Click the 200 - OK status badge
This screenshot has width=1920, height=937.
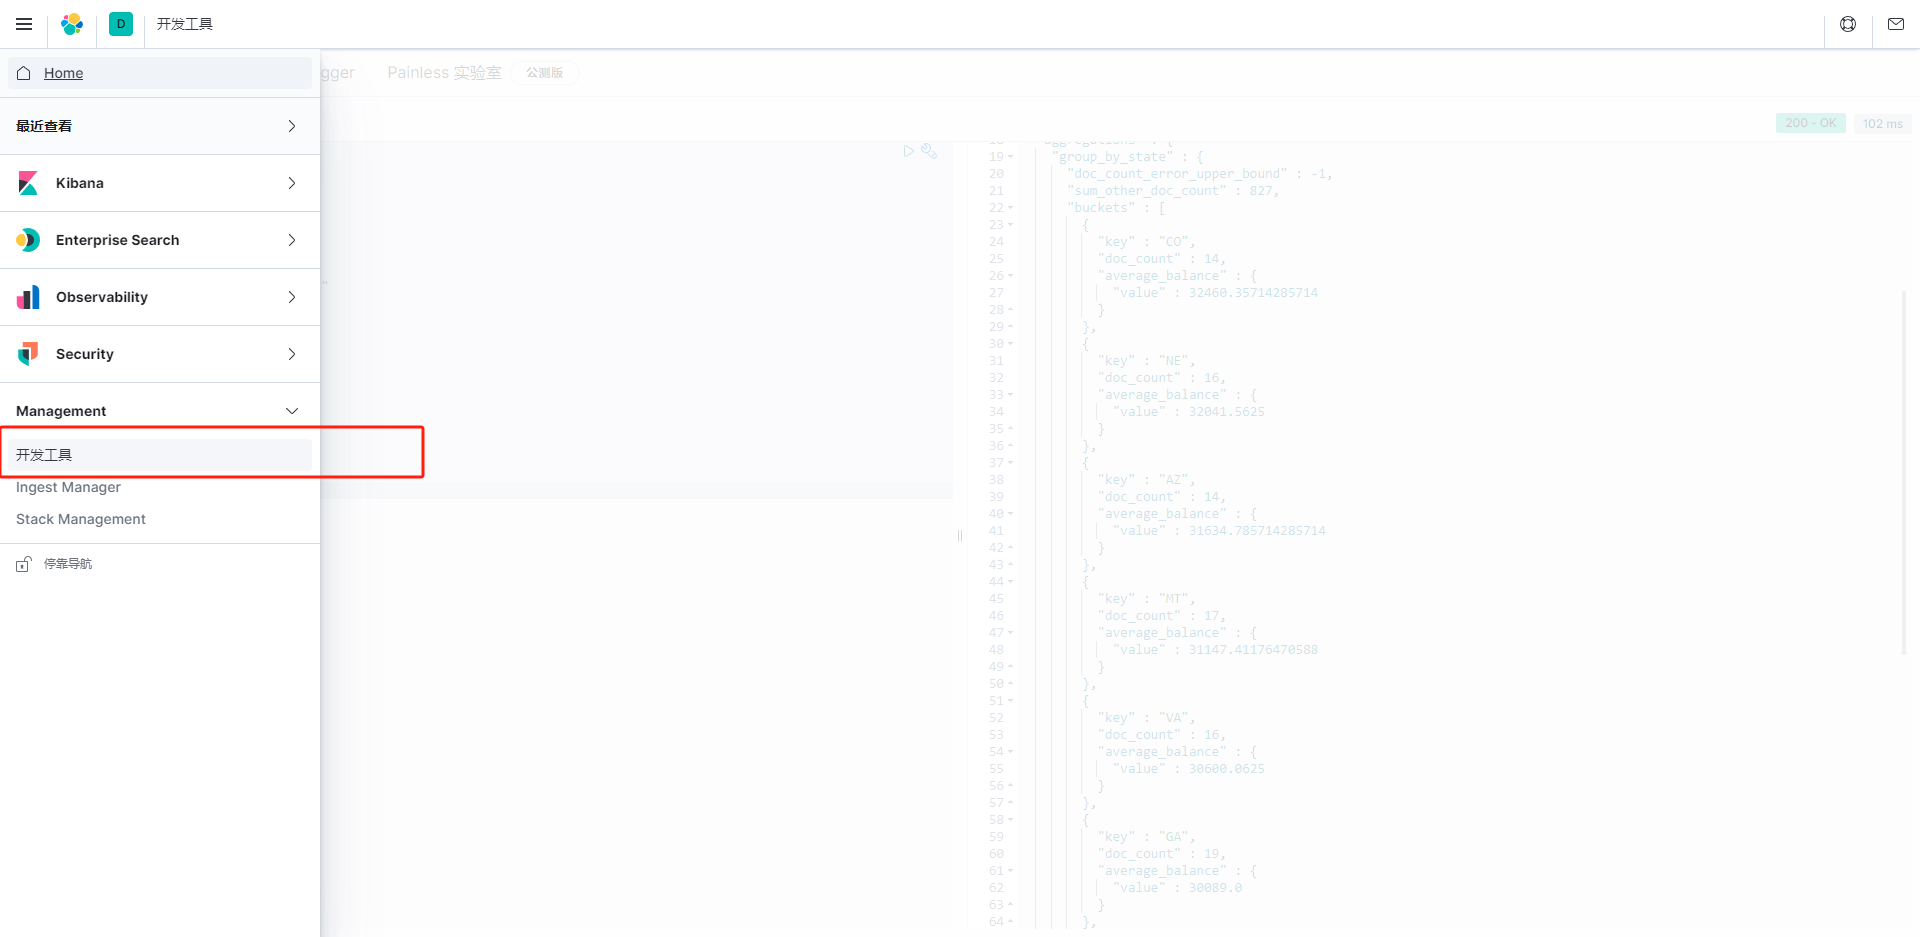[x=1811, y=123]
